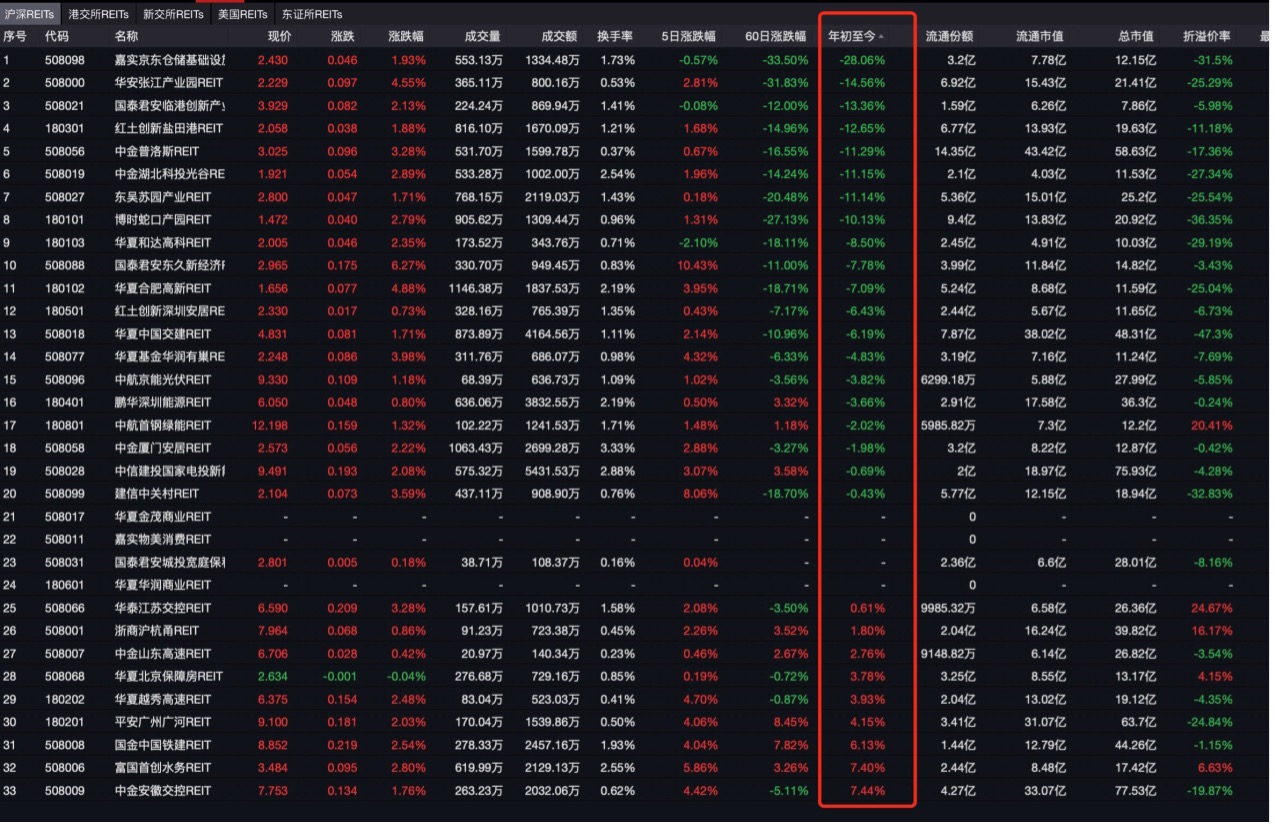Select 华夏华润商业REIT row
This screenshot has width=1274, height=825.
[636, 586]
